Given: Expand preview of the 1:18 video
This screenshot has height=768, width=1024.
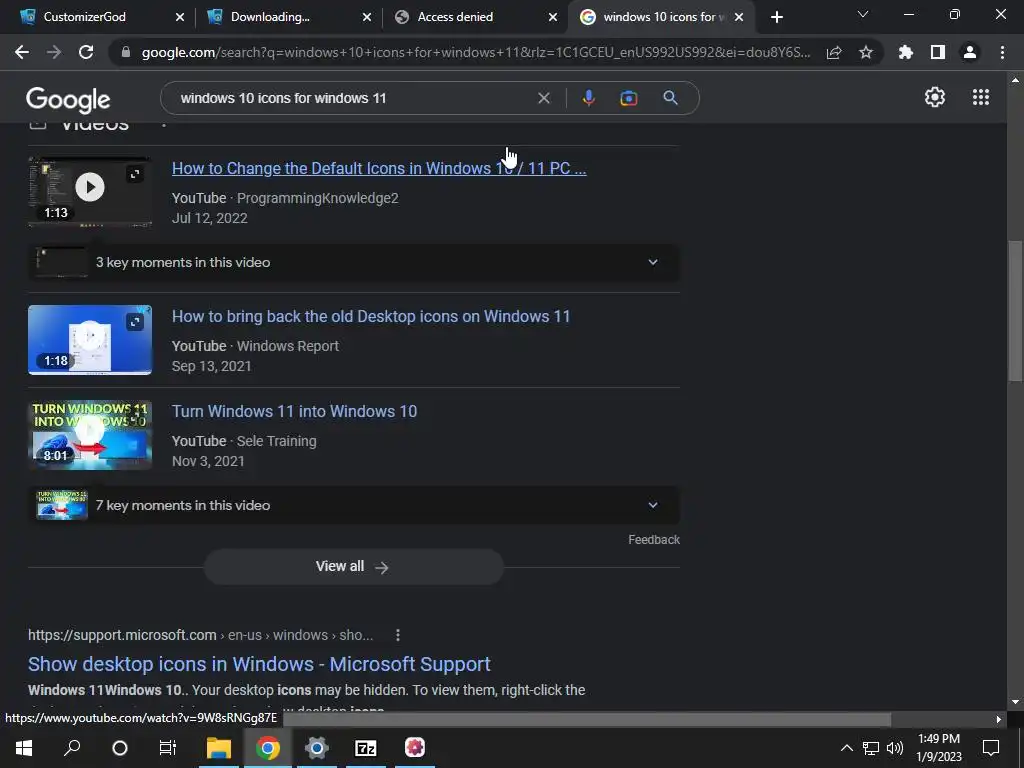Looking at the screenshot, I should tap(135, 322).
